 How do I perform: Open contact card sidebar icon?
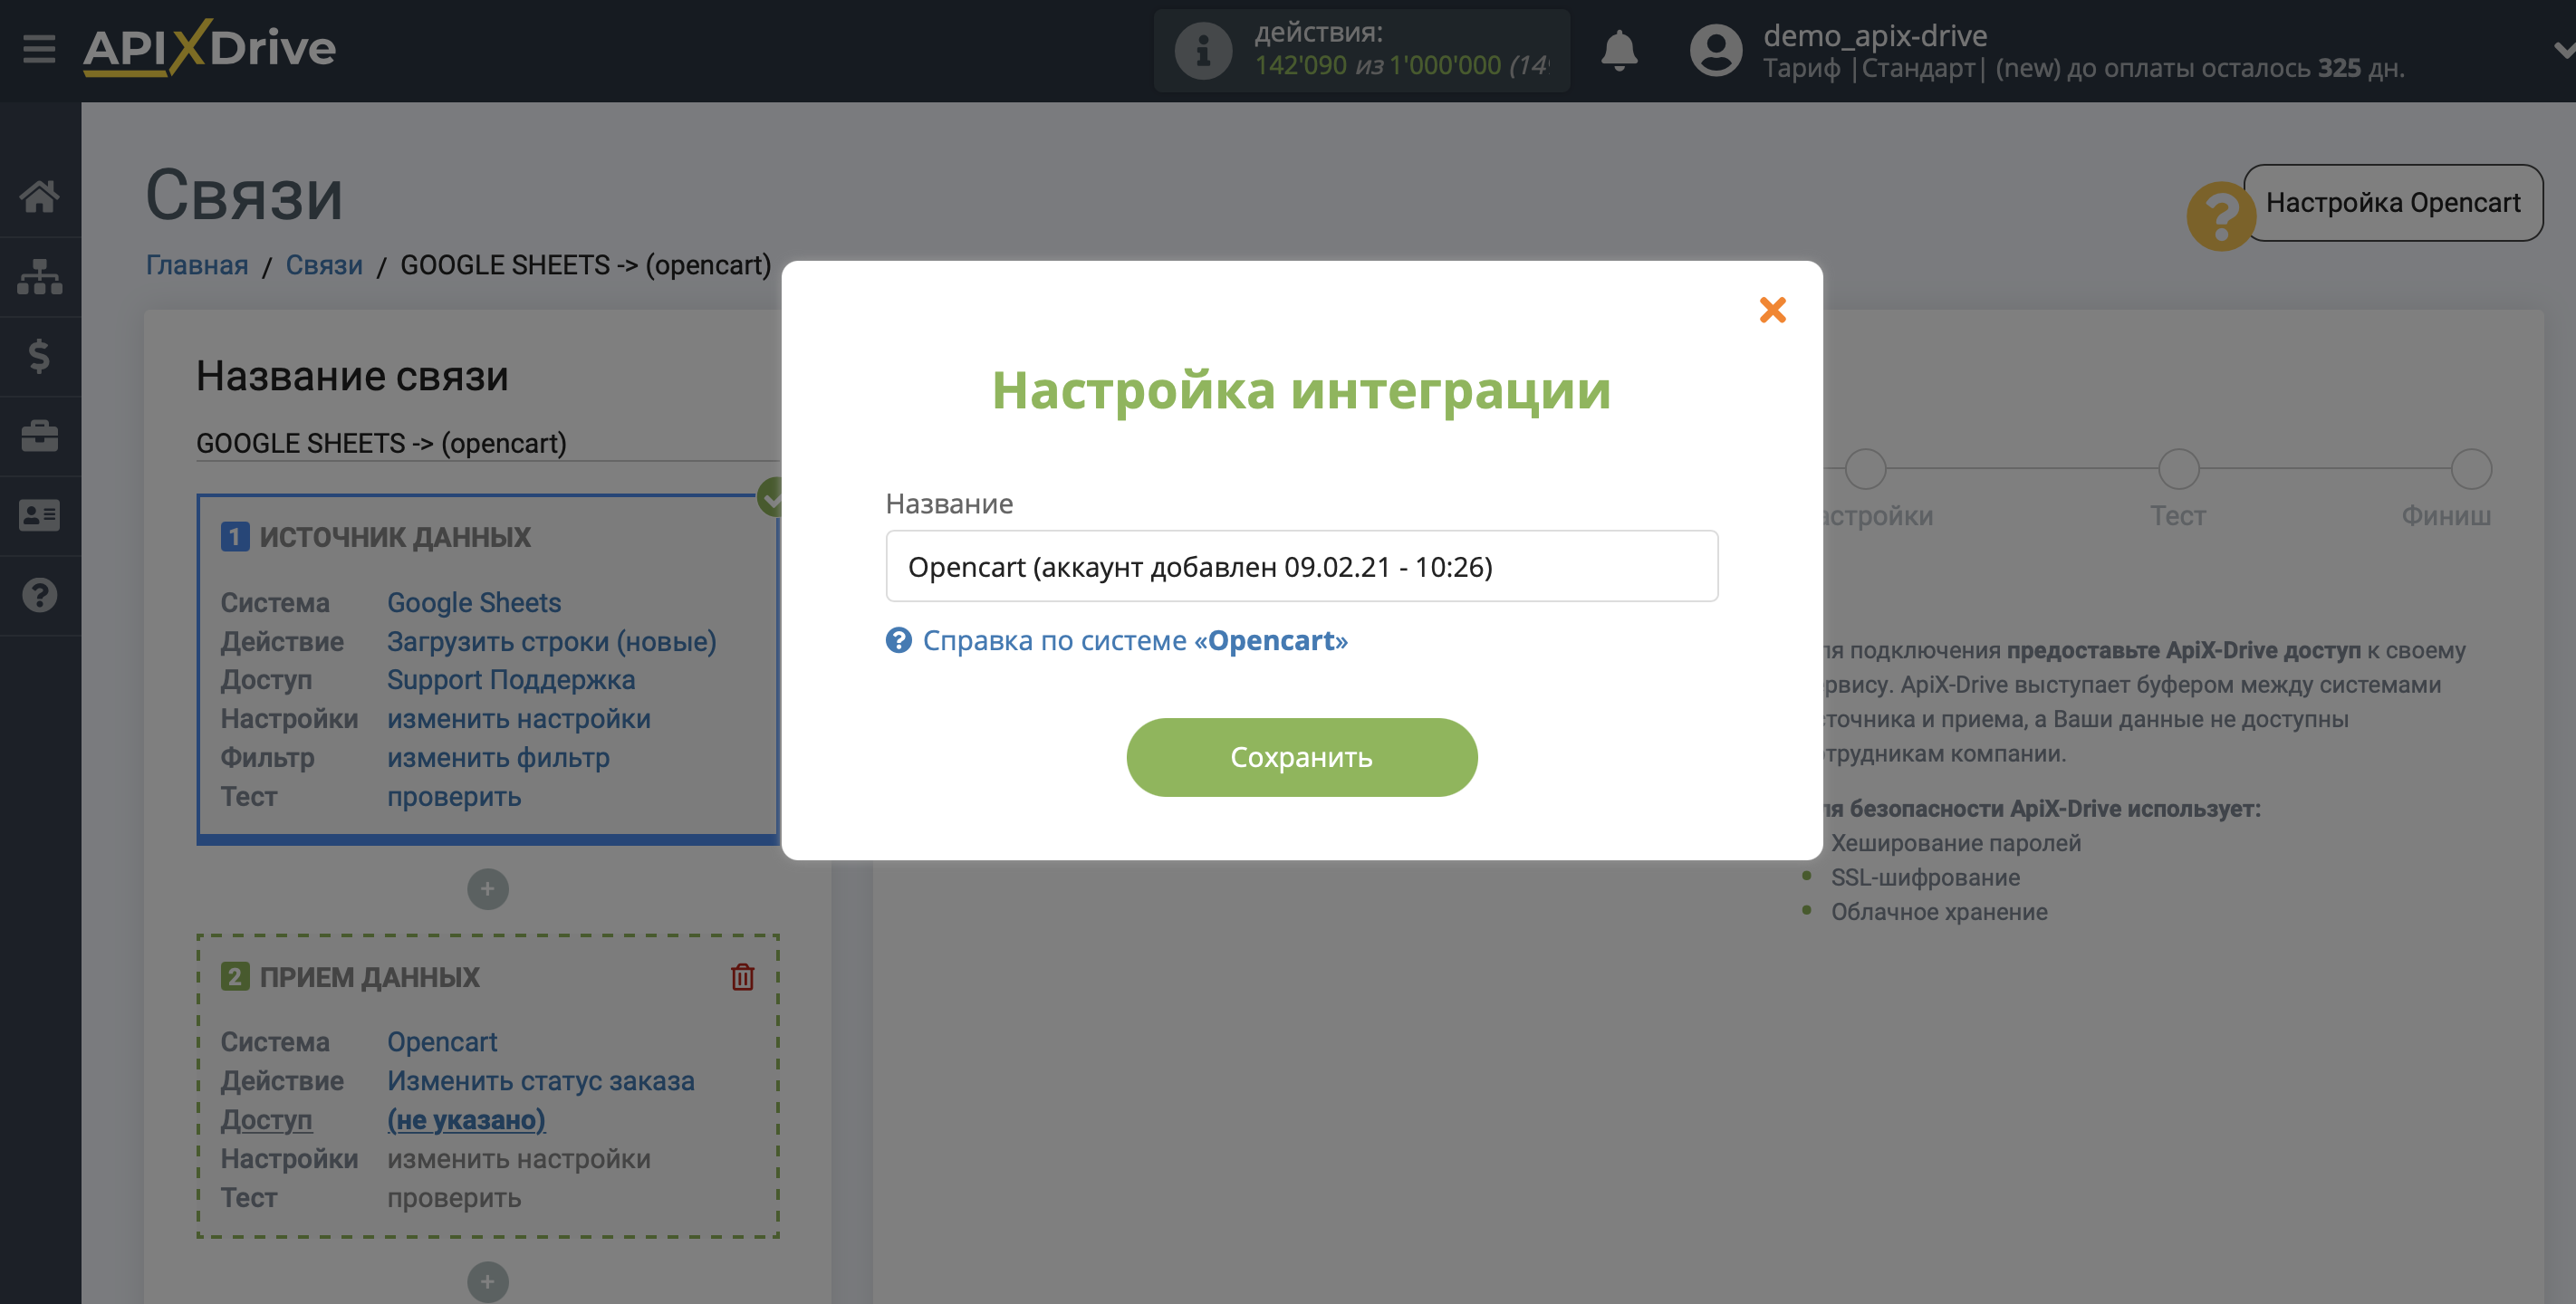40,516
